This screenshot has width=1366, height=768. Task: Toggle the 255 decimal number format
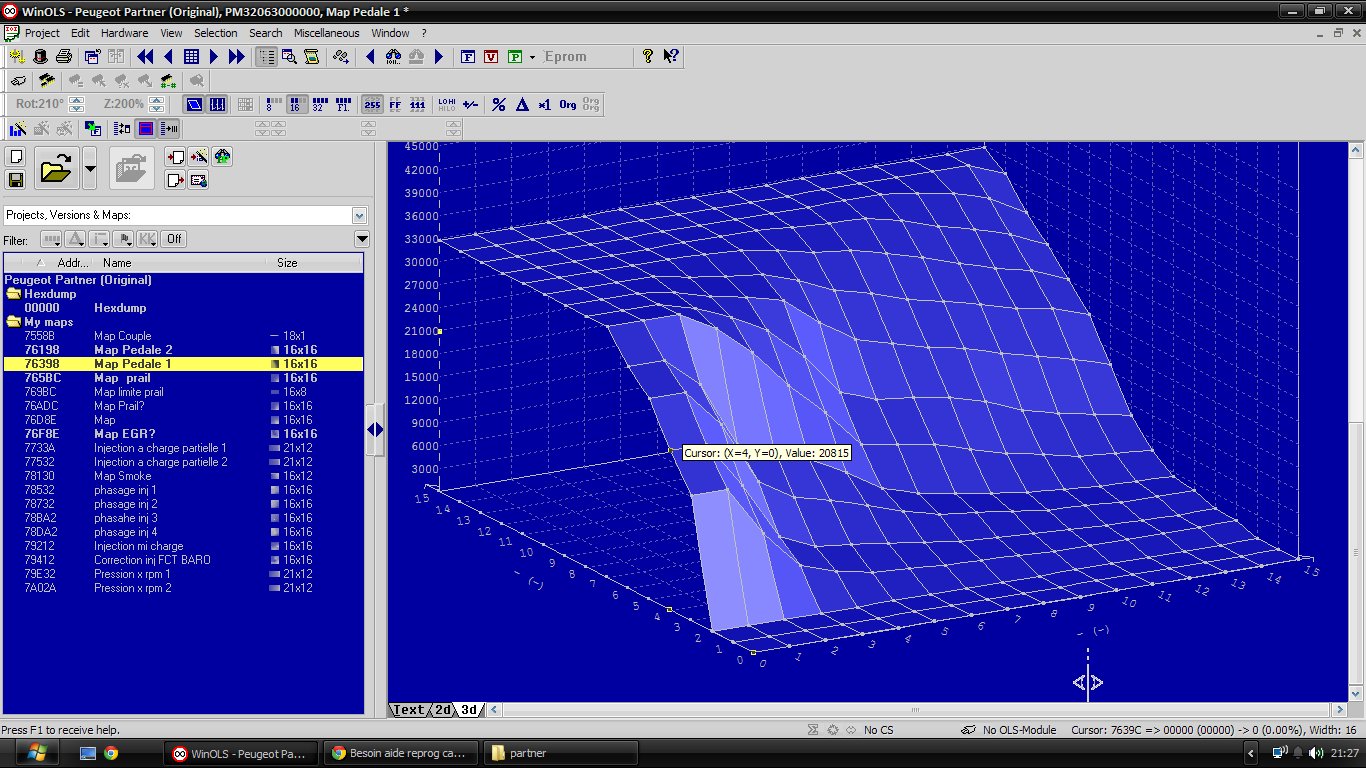pyautogui.click(x=371, y=104)
